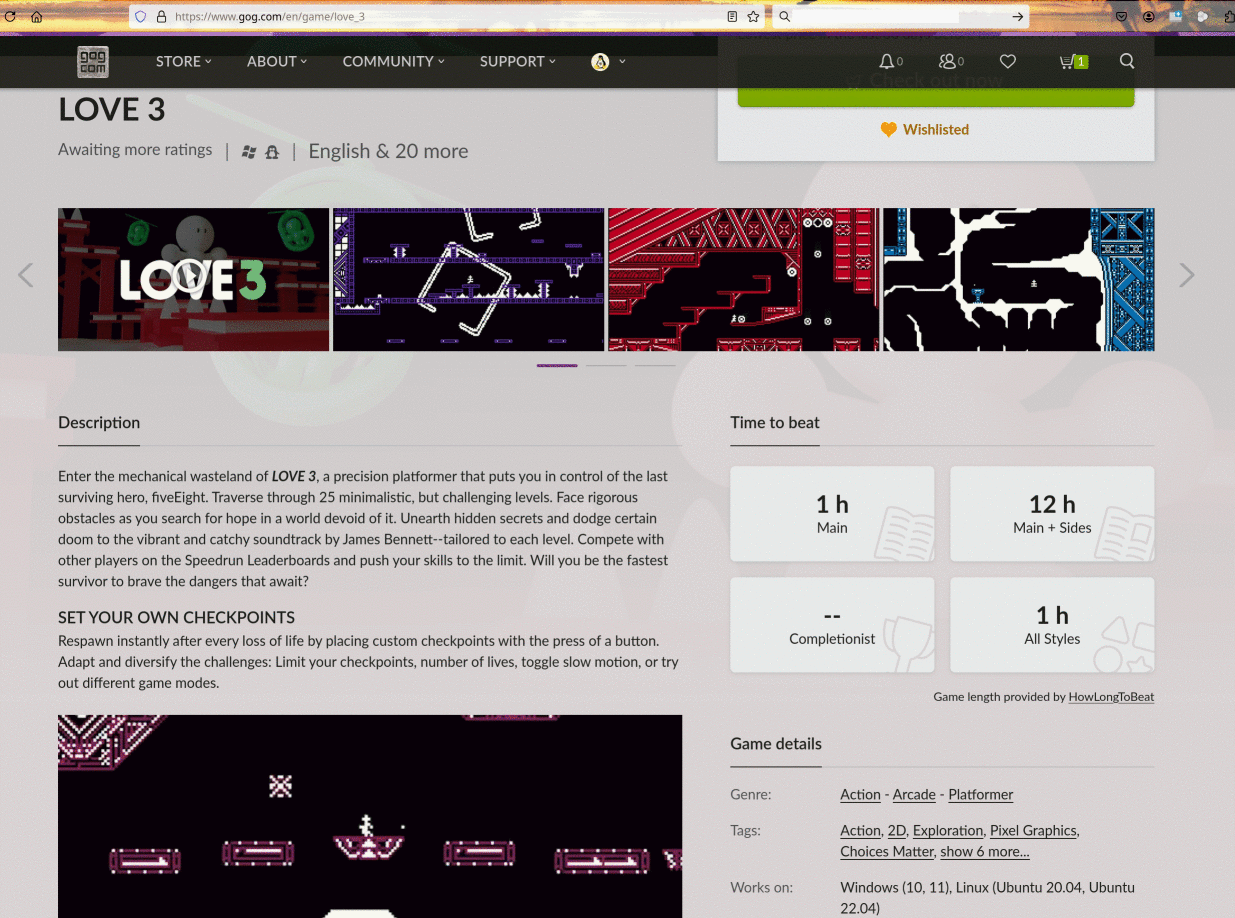Open the Exploration tag link

coord(948,831)
